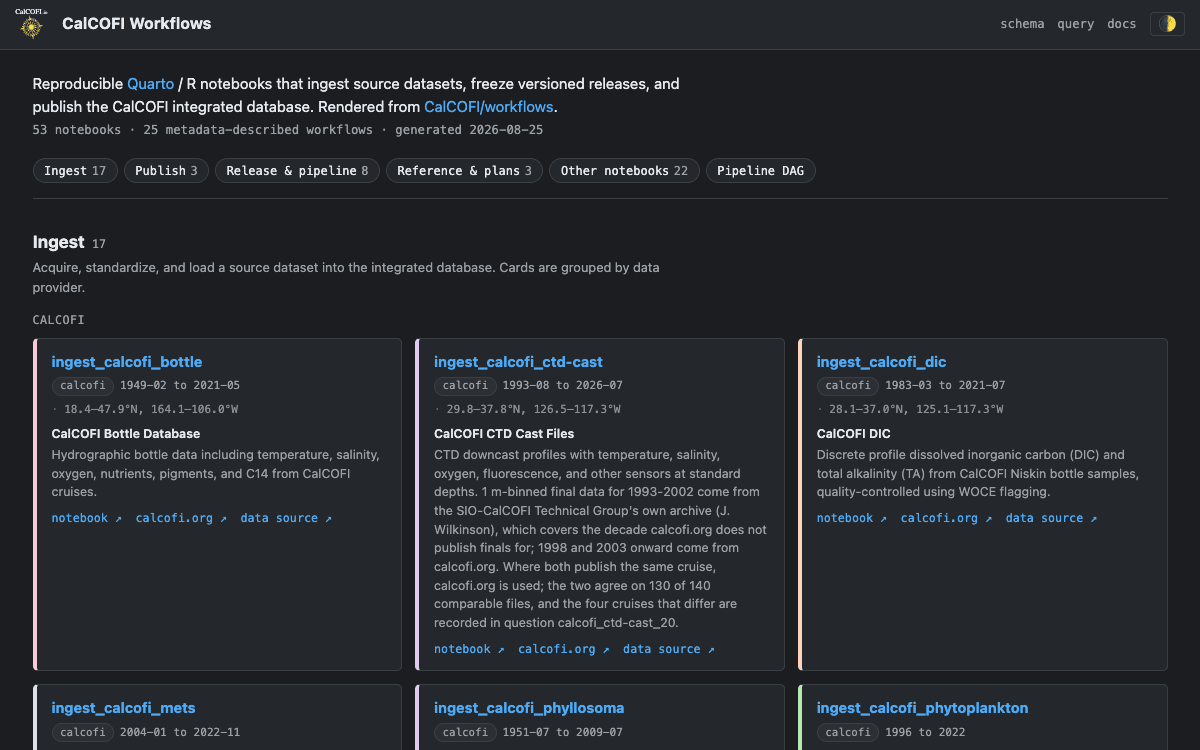Toggle the dark/light theme button

tap(1167, 24)
